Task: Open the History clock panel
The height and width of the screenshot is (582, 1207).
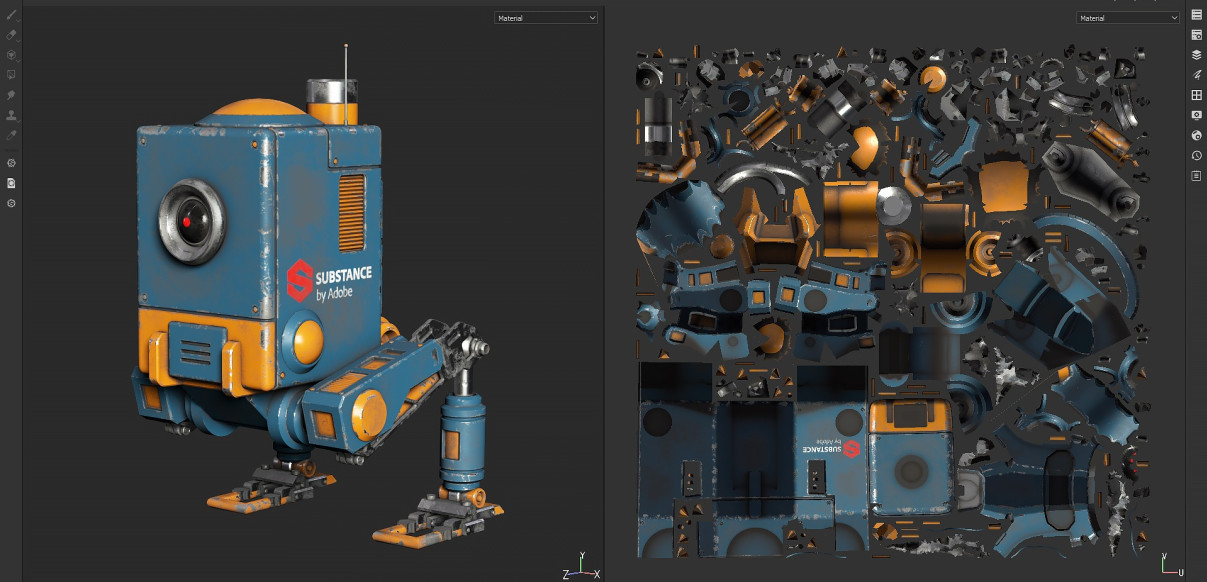Action: 1196,155
